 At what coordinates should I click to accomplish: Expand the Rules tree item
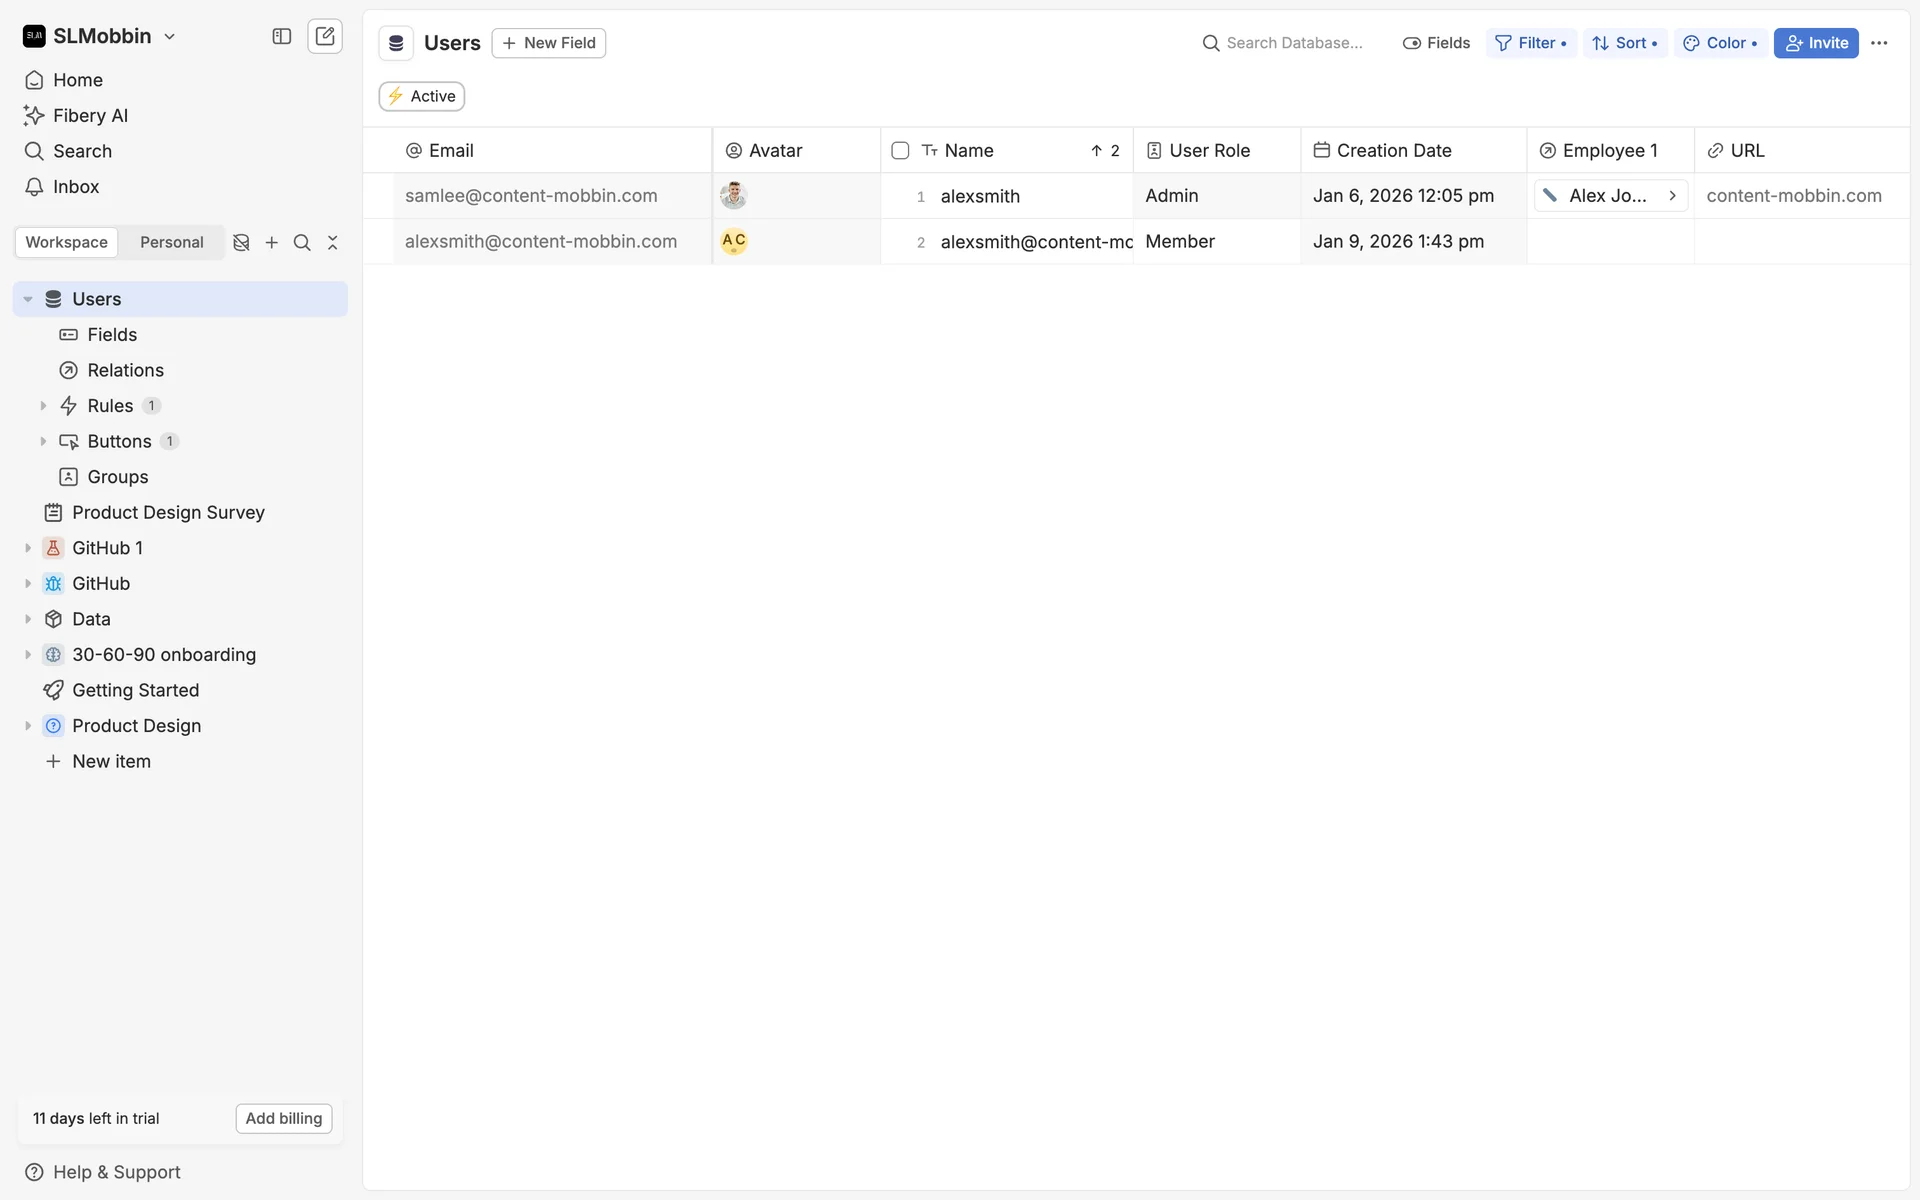43,406
